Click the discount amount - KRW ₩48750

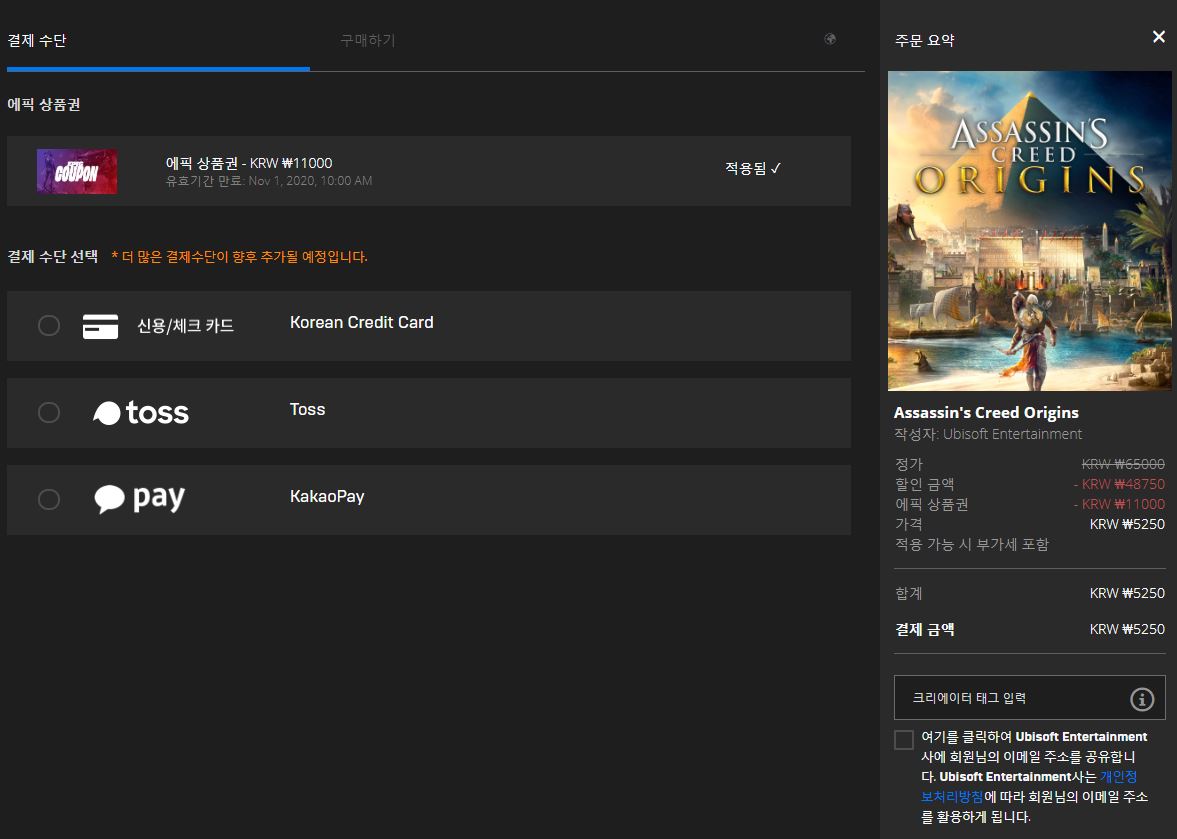pyautogui.click(x=1119, y=485)
